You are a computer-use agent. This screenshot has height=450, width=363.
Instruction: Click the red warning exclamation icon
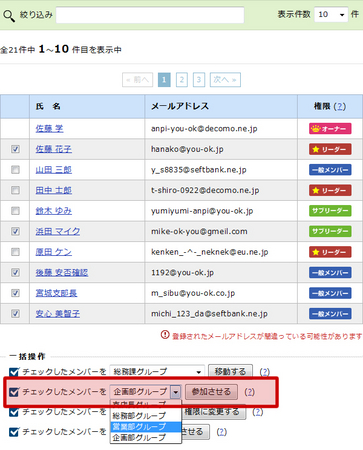[x=165, y=335]
